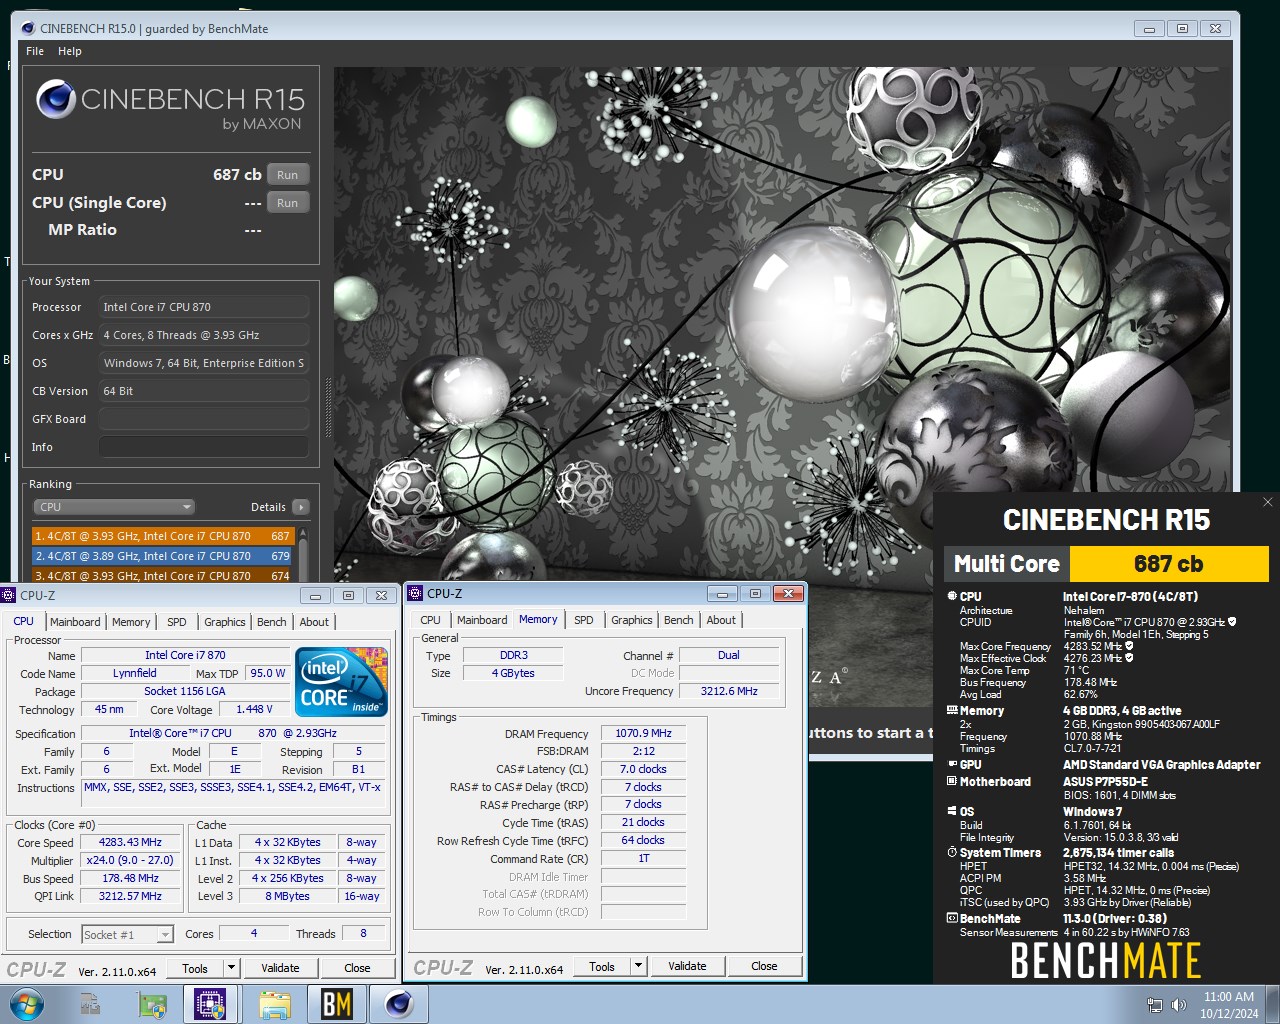
Task: Open the Windows Start orb
Action: coord(27,1004)
